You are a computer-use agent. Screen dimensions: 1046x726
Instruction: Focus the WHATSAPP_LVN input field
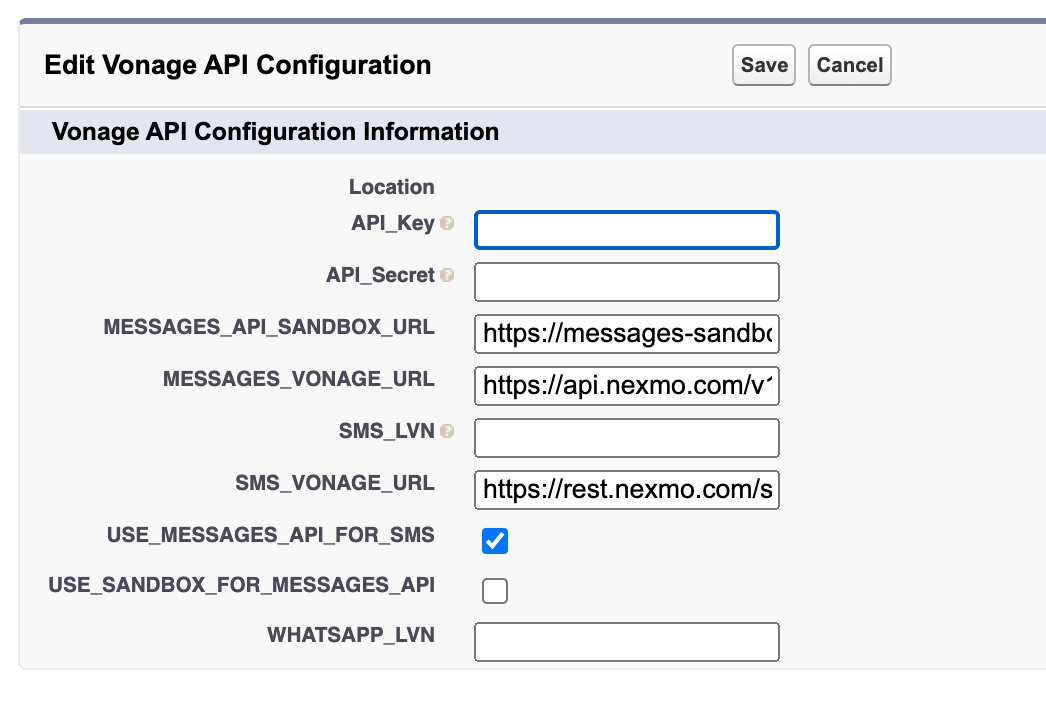click(x=626, y=642)
